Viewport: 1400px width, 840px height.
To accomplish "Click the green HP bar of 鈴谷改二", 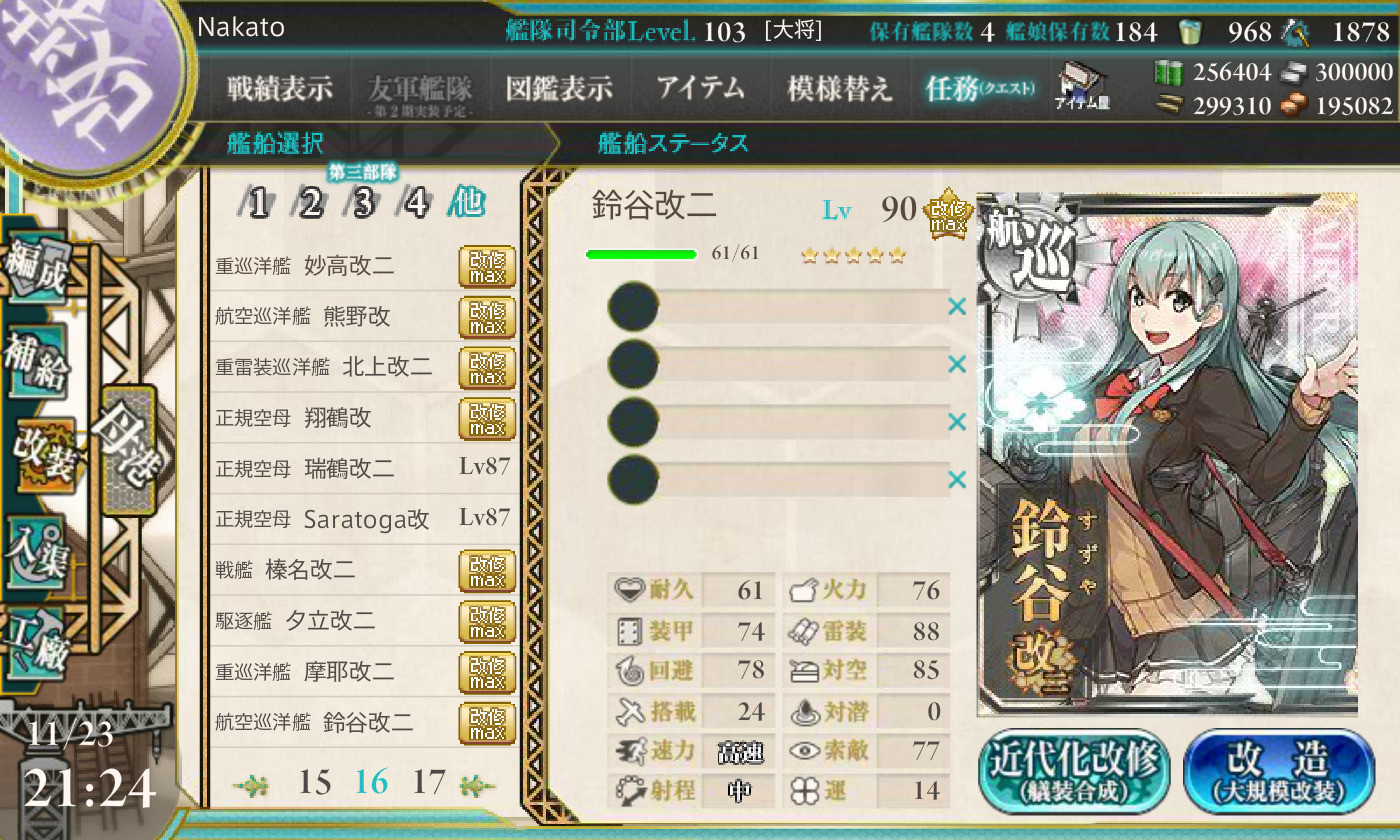I will click(x=641, y=254).
